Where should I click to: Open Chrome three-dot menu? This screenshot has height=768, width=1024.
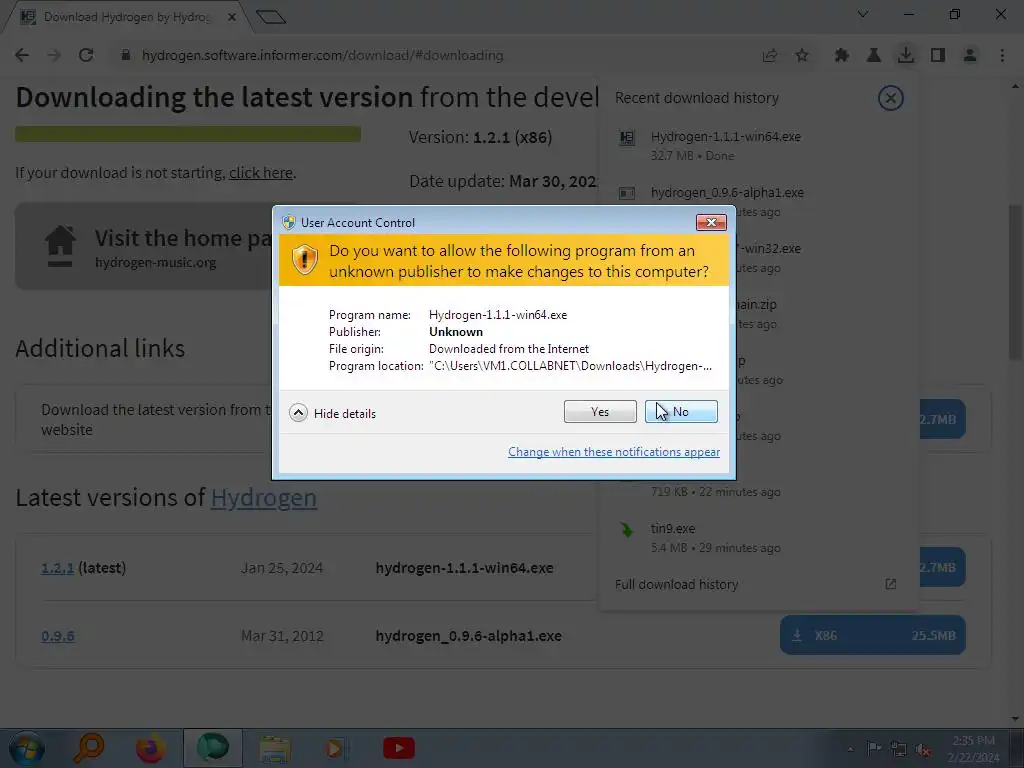pyautogui.click(x=1002, y=56)
